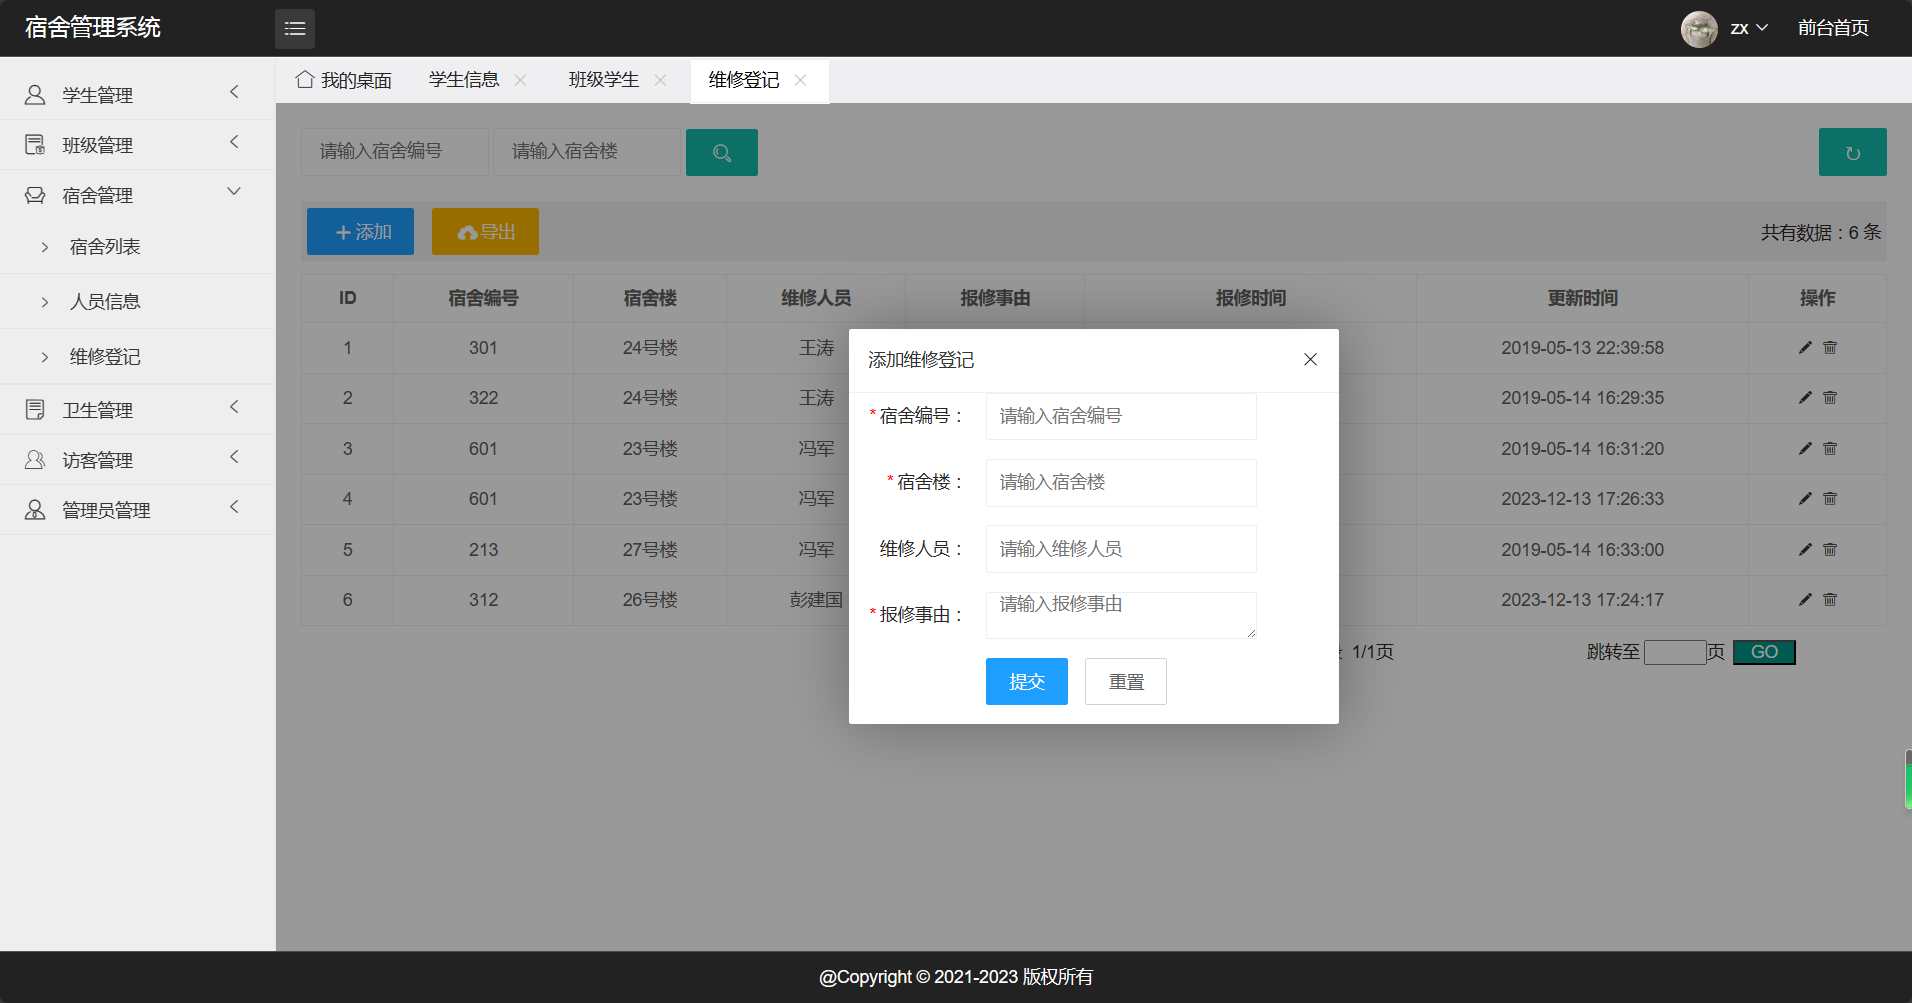Click the GO page jump button

(1764, 652)
